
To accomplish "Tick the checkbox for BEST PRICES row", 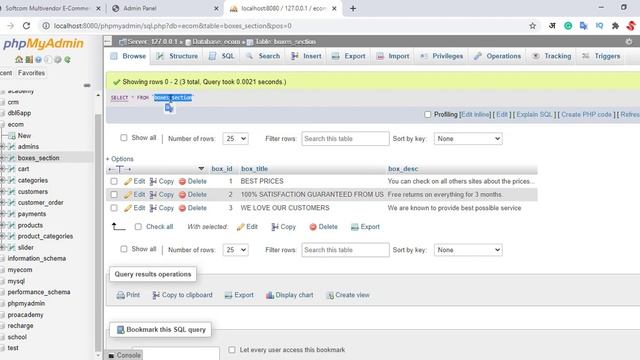I will coord(114,181).
